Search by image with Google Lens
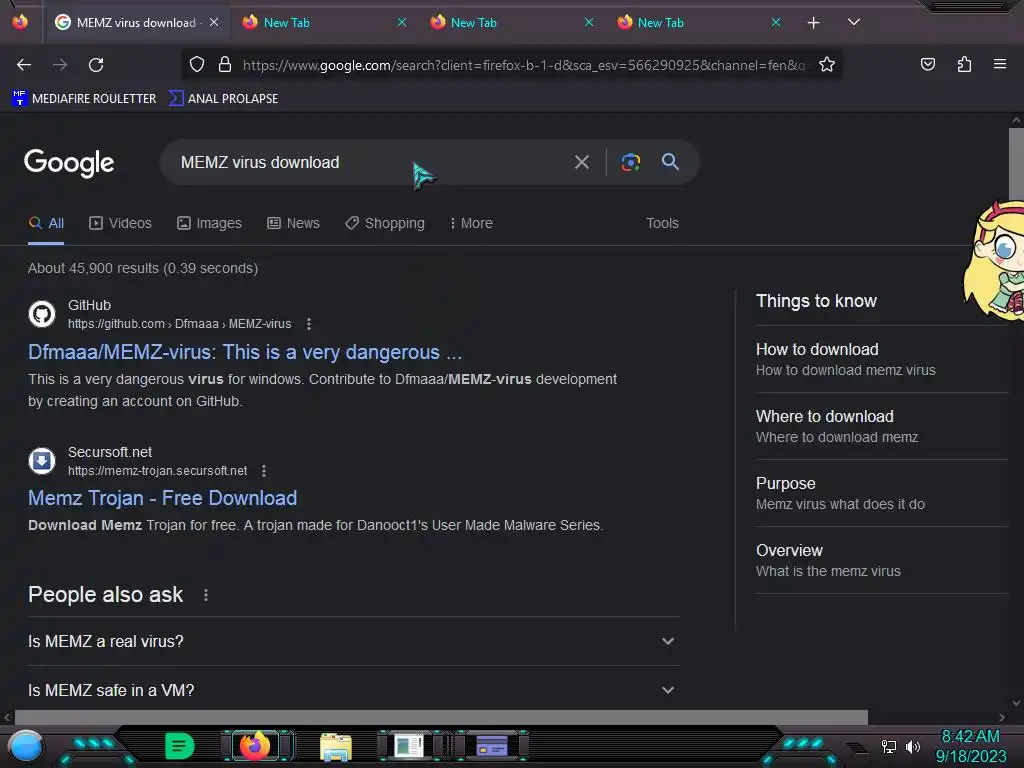The image size is (1024, 768). coord(630,162)
